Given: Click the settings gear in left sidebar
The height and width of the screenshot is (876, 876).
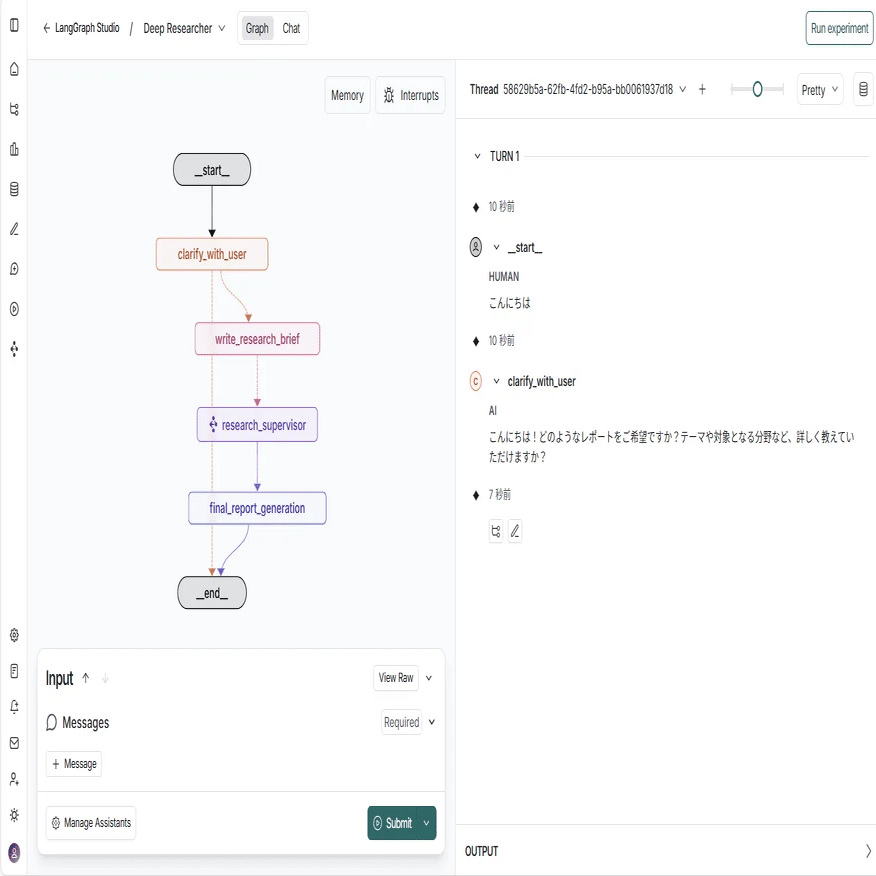Looking at the screenshot, I should point(14,635).
